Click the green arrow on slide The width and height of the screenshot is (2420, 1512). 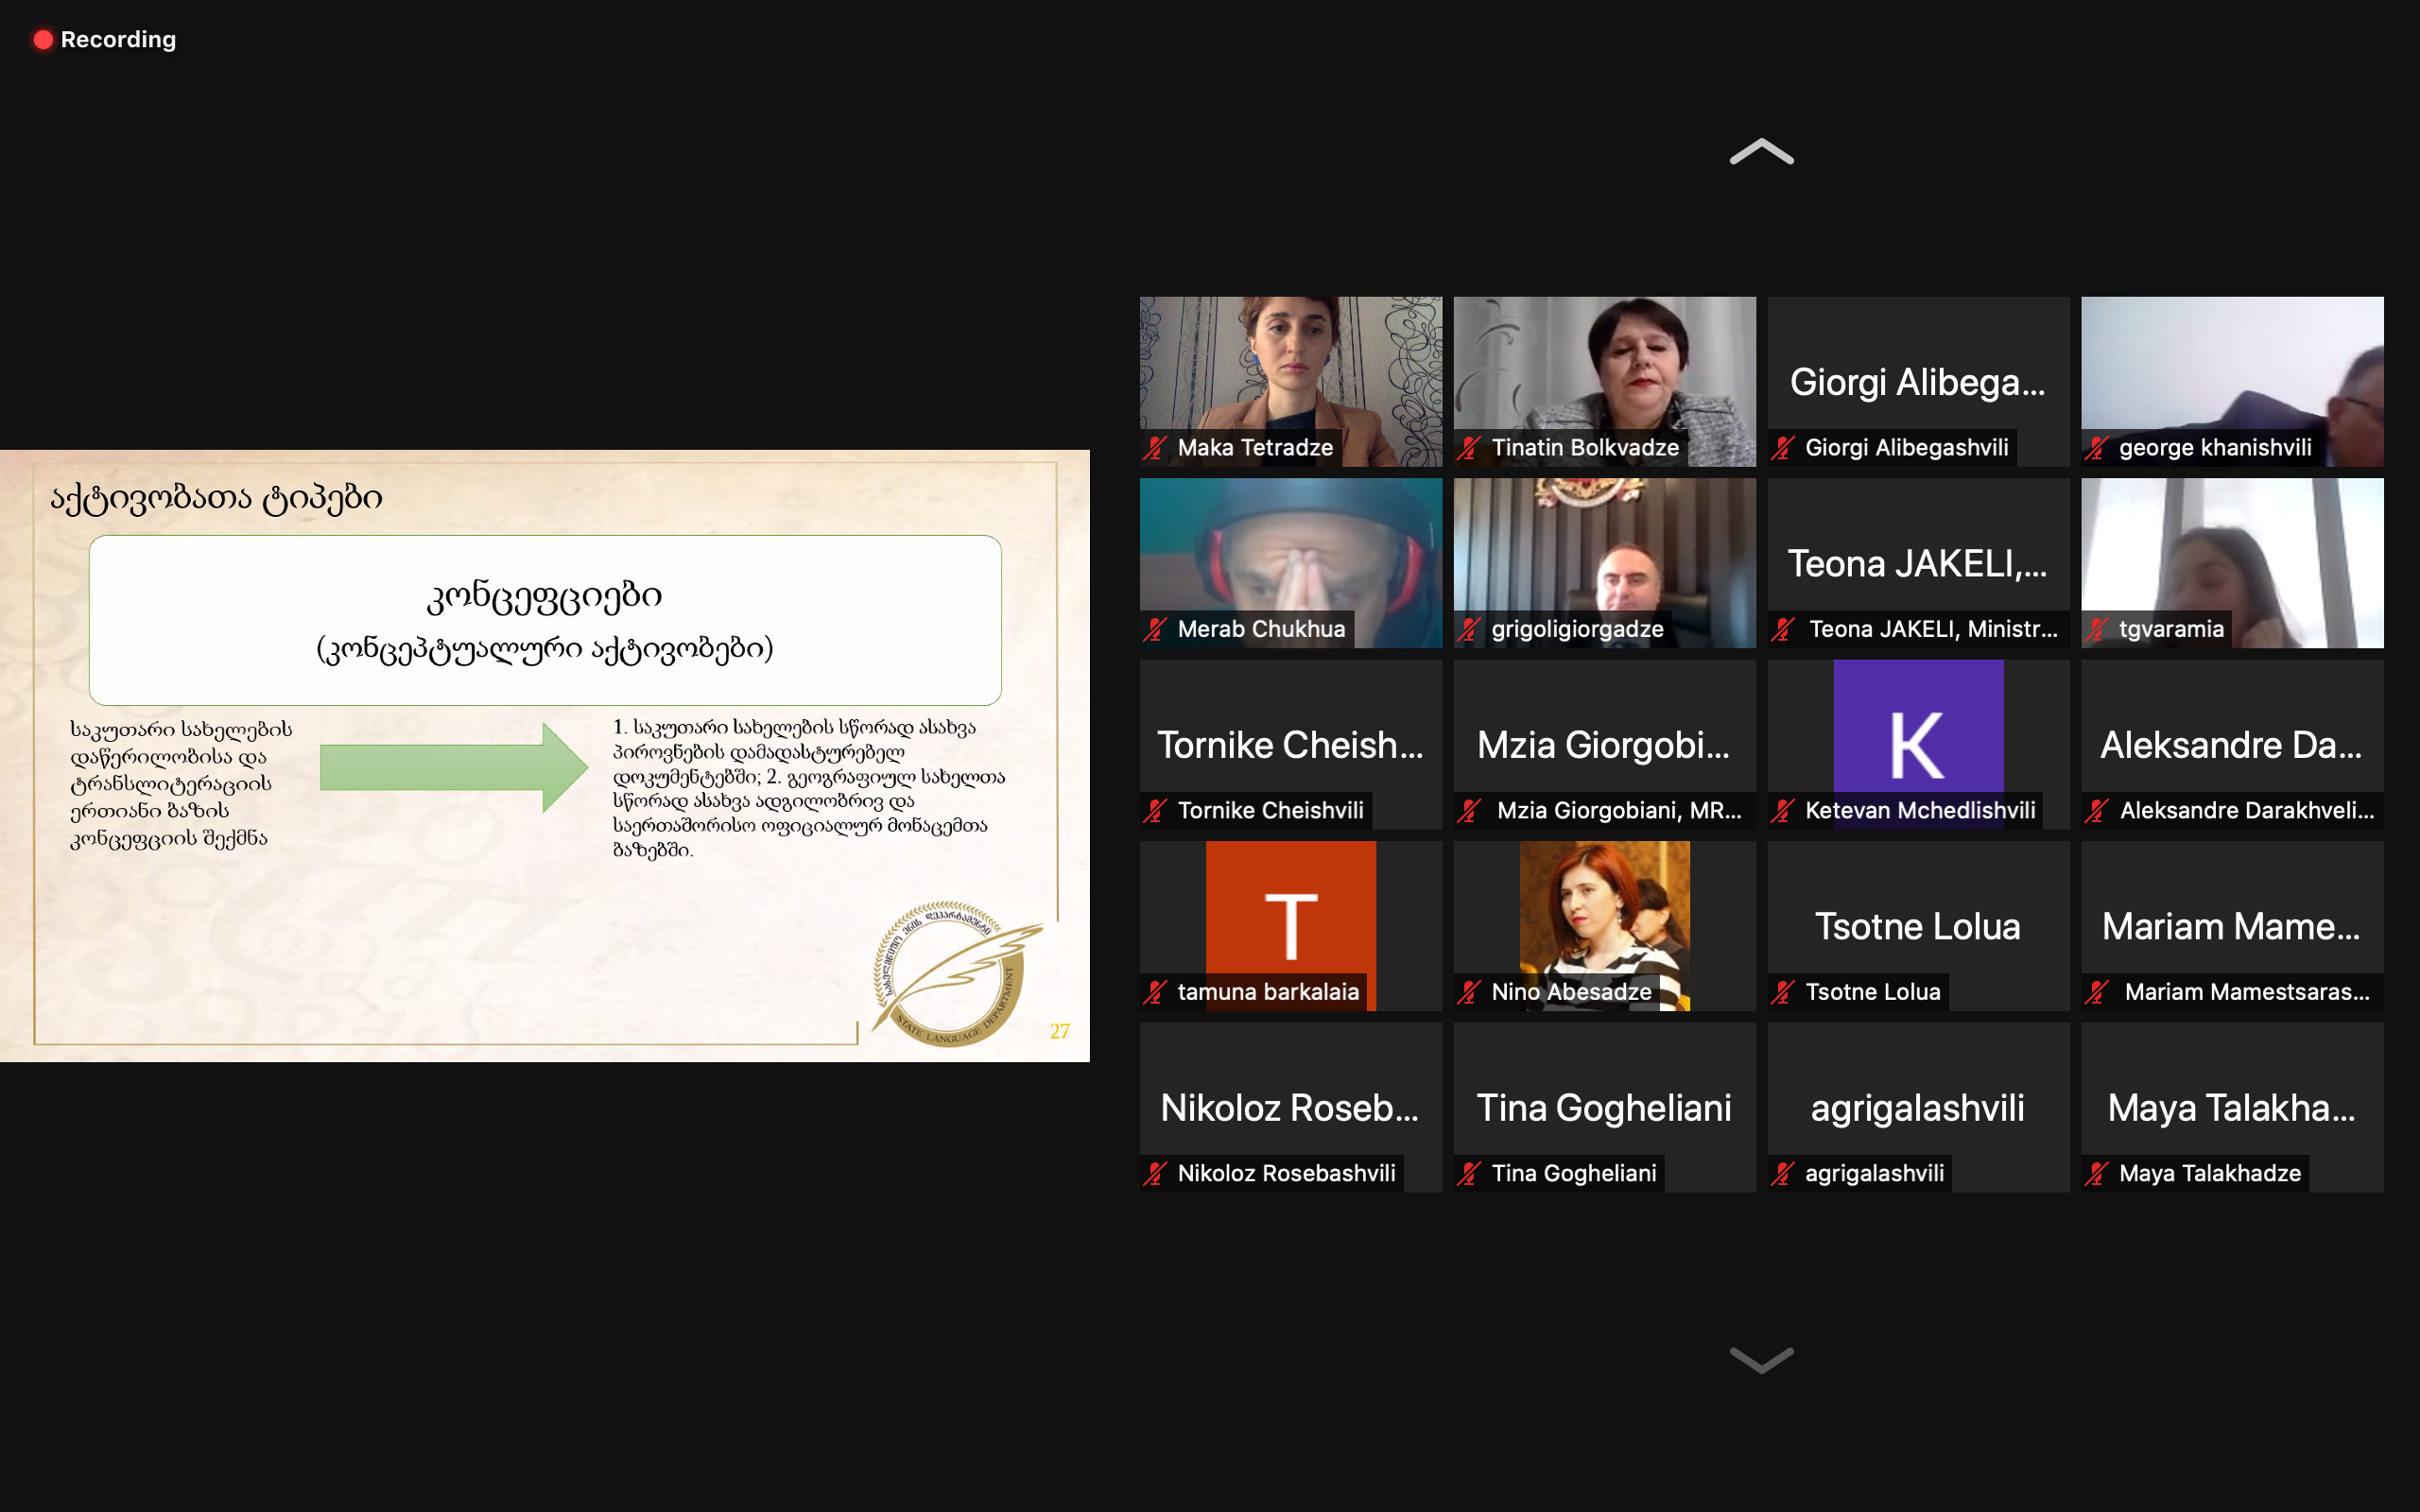(x=452, y=767)
